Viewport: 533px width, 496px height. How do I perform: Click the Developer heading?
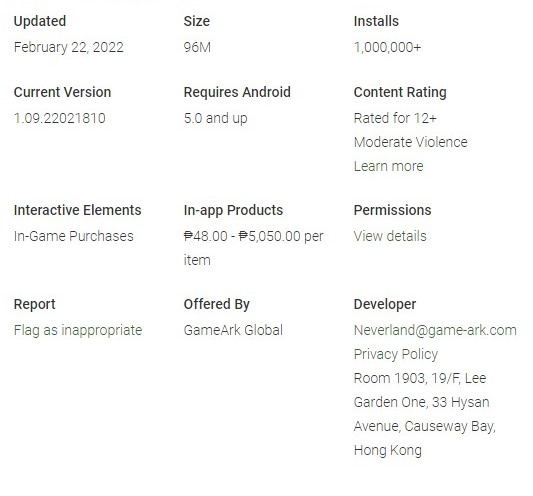point(385,304)
